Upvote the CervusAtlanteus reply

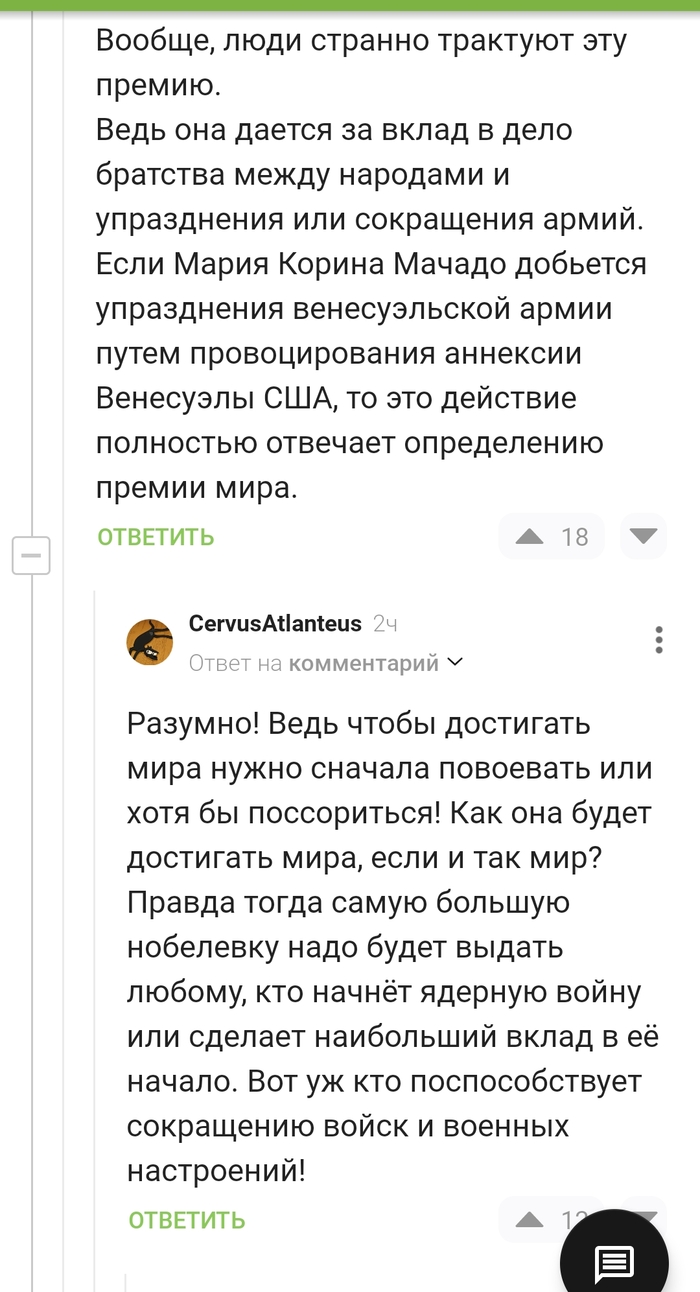530,1220
